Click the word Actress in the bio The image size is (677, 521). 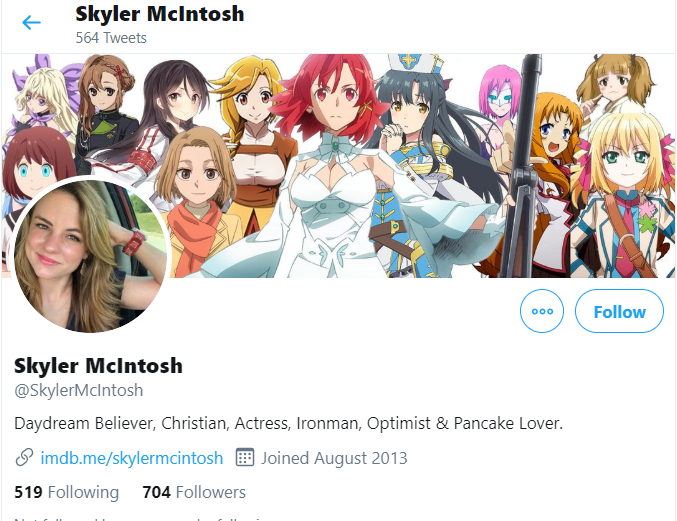[262, 423]
